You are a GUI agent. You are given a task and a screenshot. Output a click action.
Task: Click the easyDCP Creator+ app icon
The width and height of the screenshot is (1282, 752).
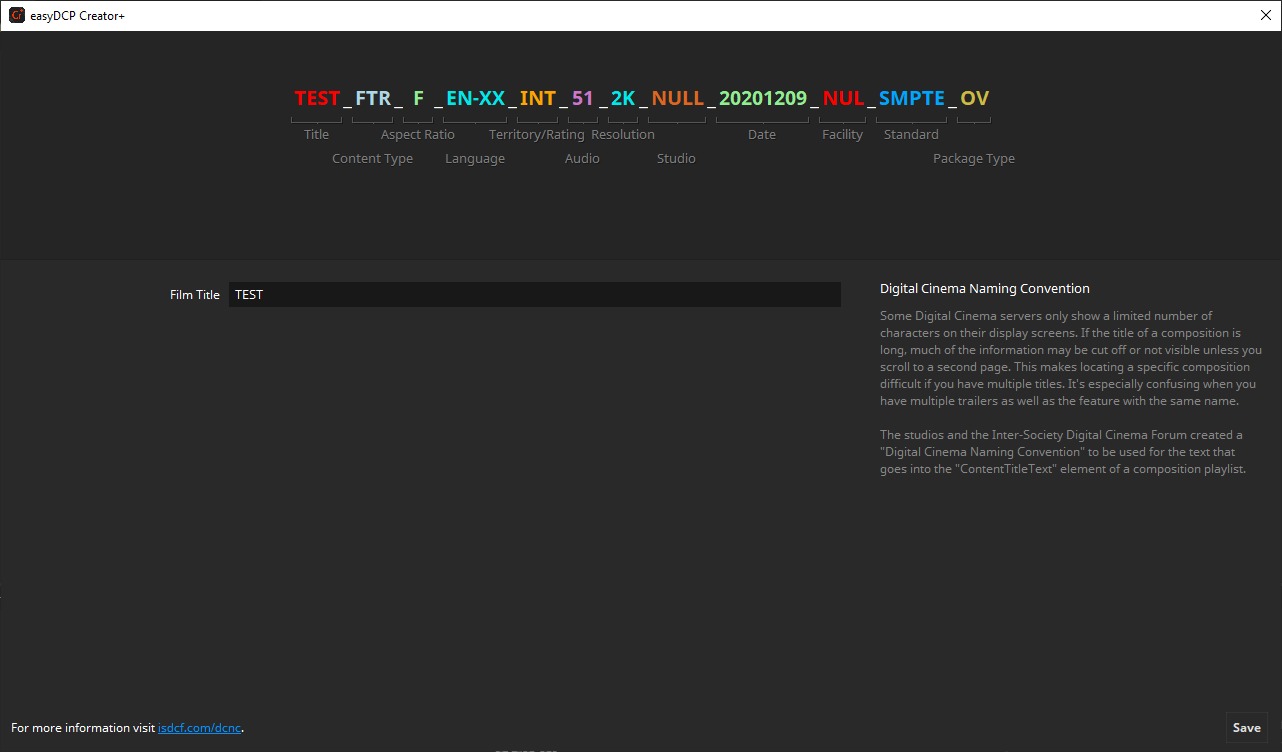(x=16, y=15)
